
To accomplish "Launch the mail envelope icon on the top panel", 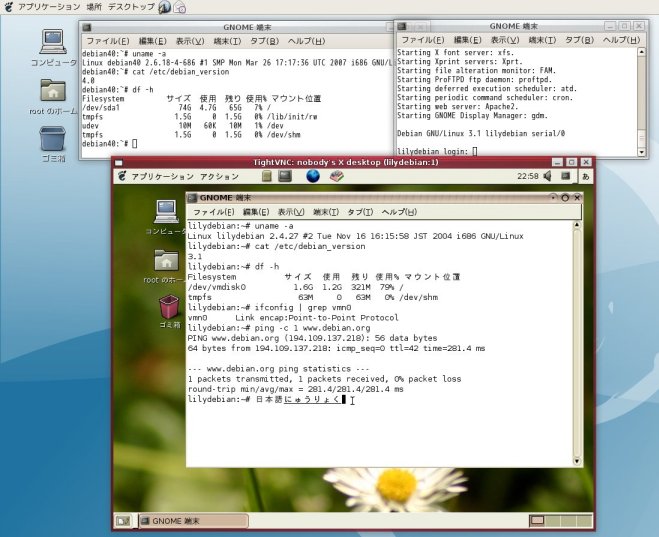I will point(180,7).
